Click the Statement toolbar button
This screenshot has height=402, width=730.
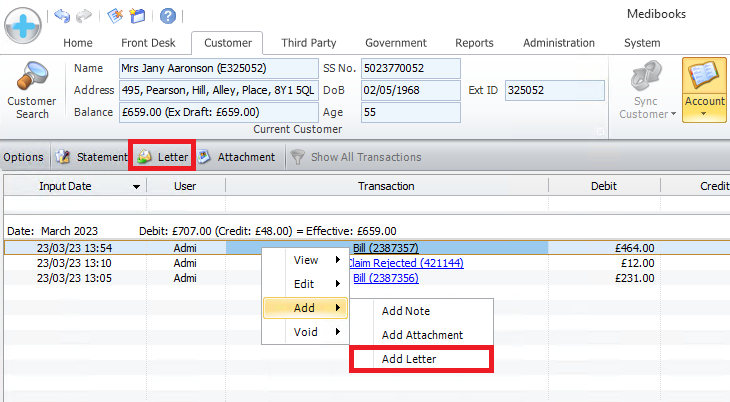[x=91, y=157]
